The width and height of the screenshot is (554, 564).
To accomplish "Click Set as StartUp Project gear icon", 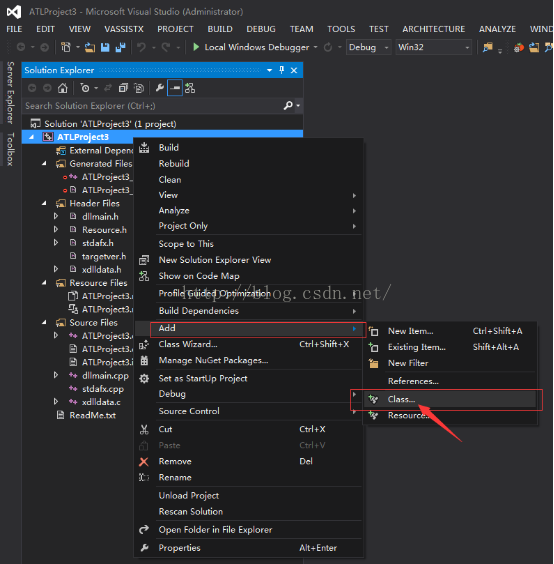I will 144,378.
